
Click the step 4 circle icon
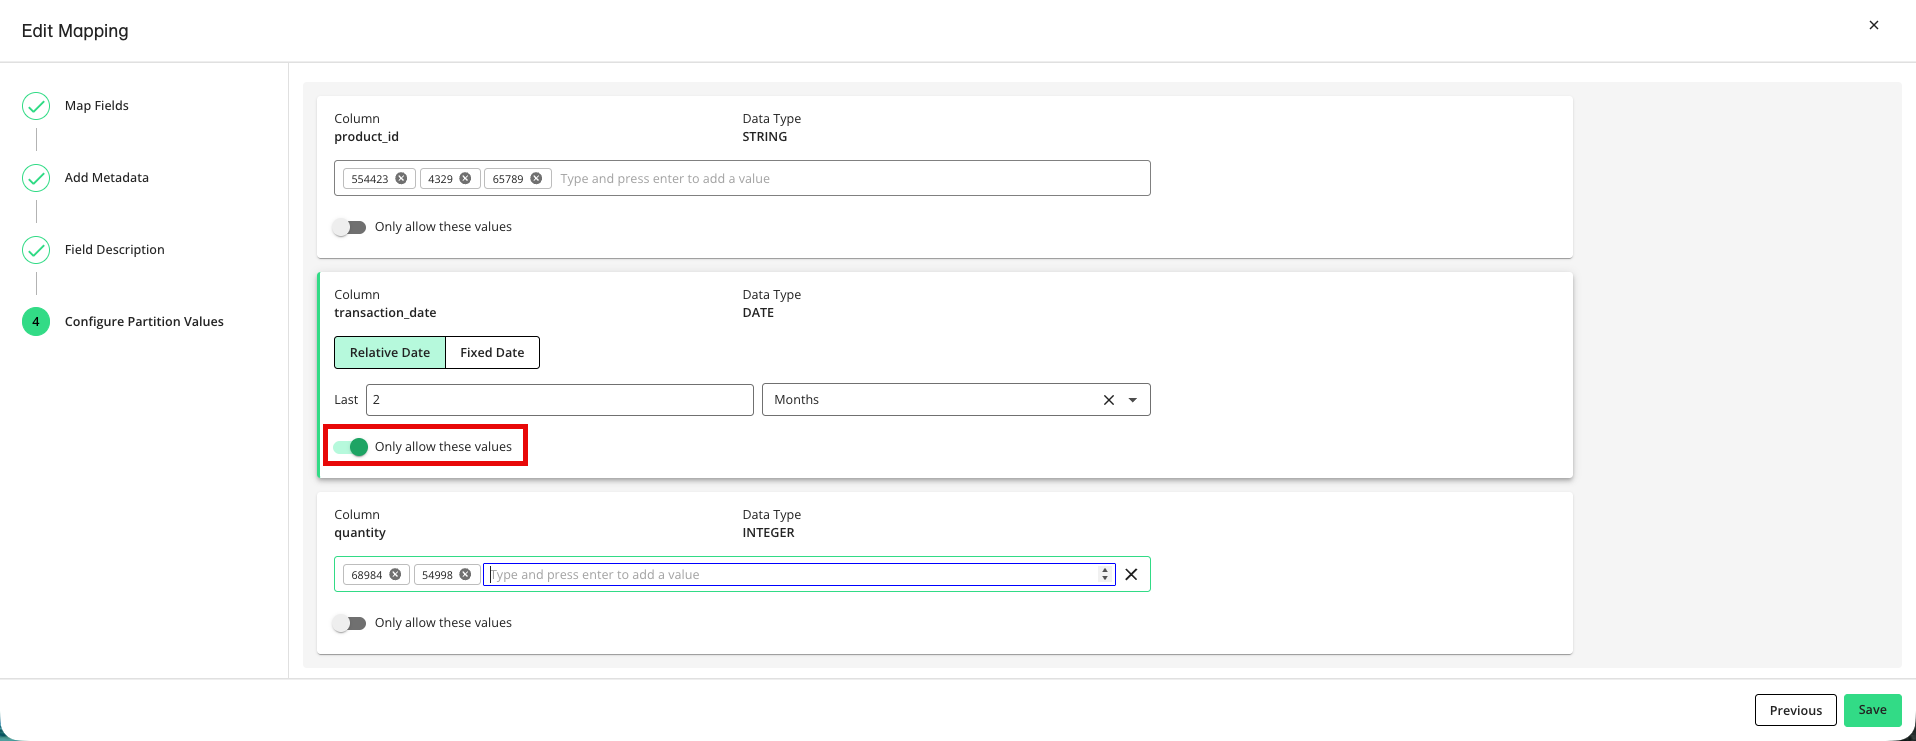pyautogui.click(x=36, y=322)
